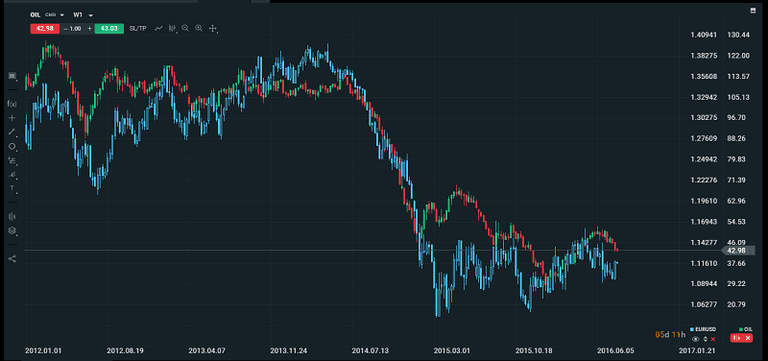Click the 2017.01.21 date label

[x=697, y=351]
